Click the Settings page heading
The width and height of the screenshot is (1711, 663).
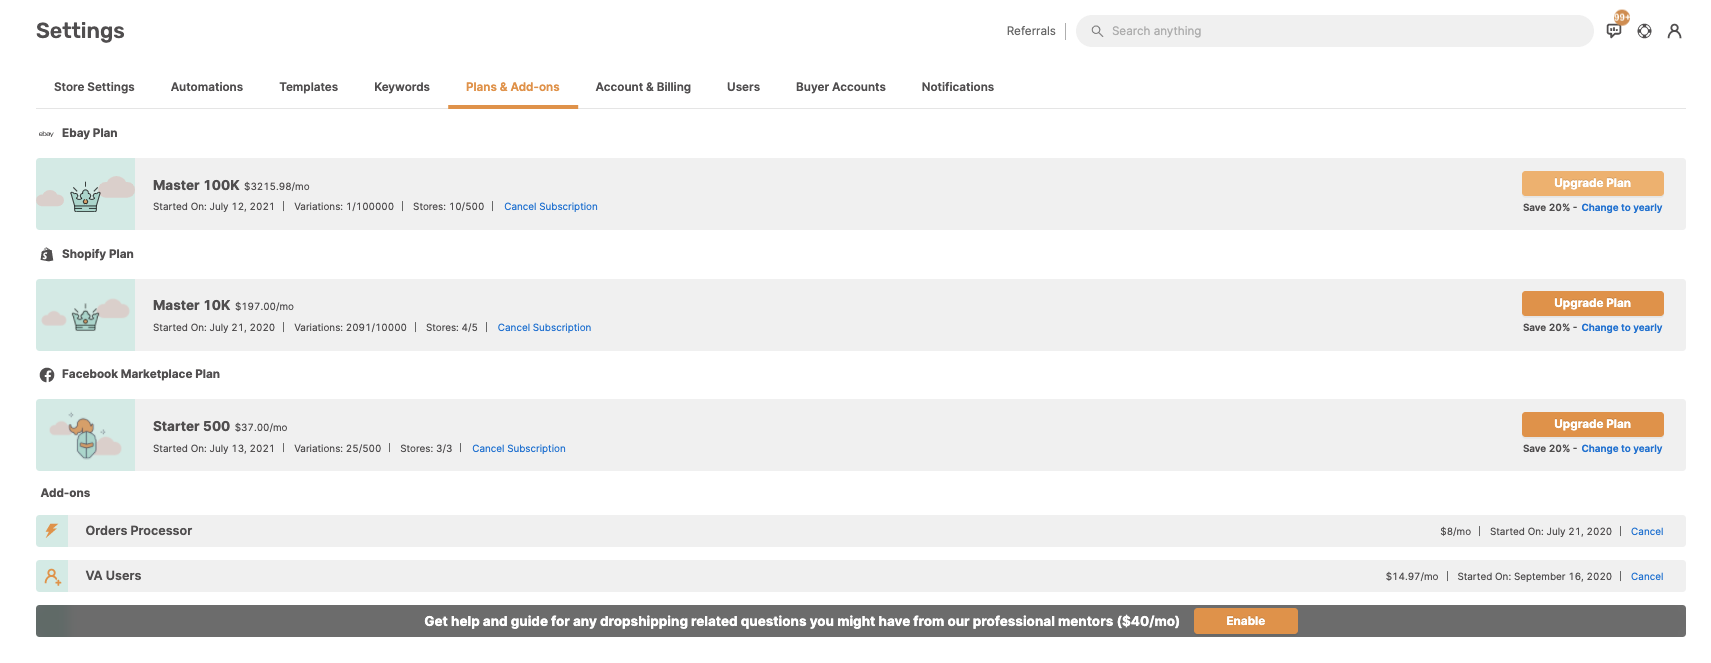80,31
